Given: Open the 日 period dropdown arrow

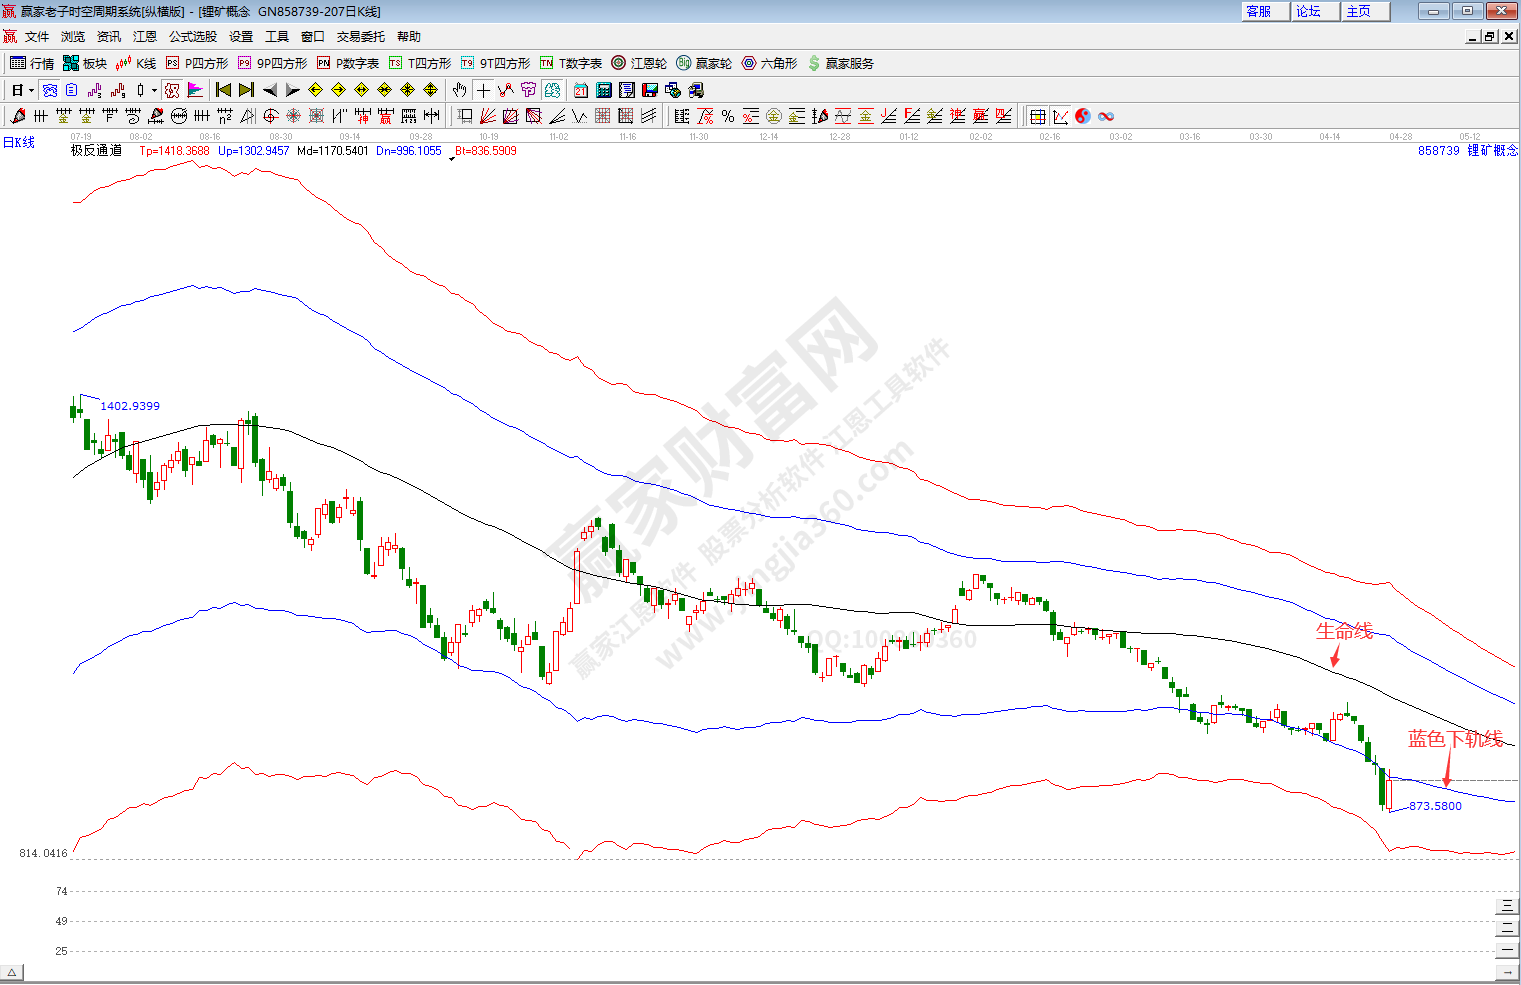Looking at the screenshot, I should click(31, 90).
